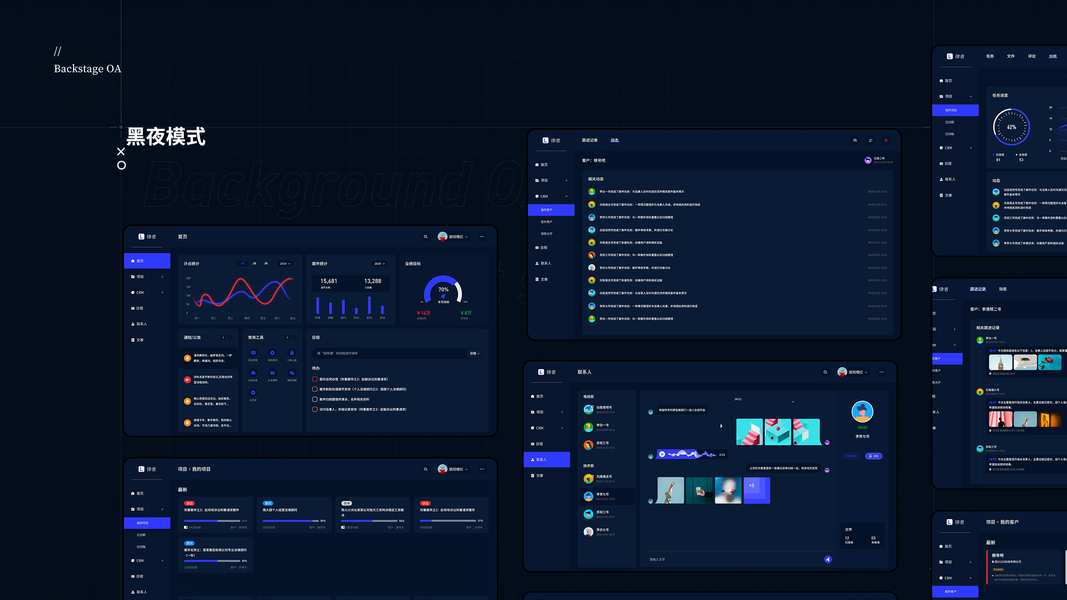Open search in the home dashboard window
1067x600 pixels.
point(426,237)
